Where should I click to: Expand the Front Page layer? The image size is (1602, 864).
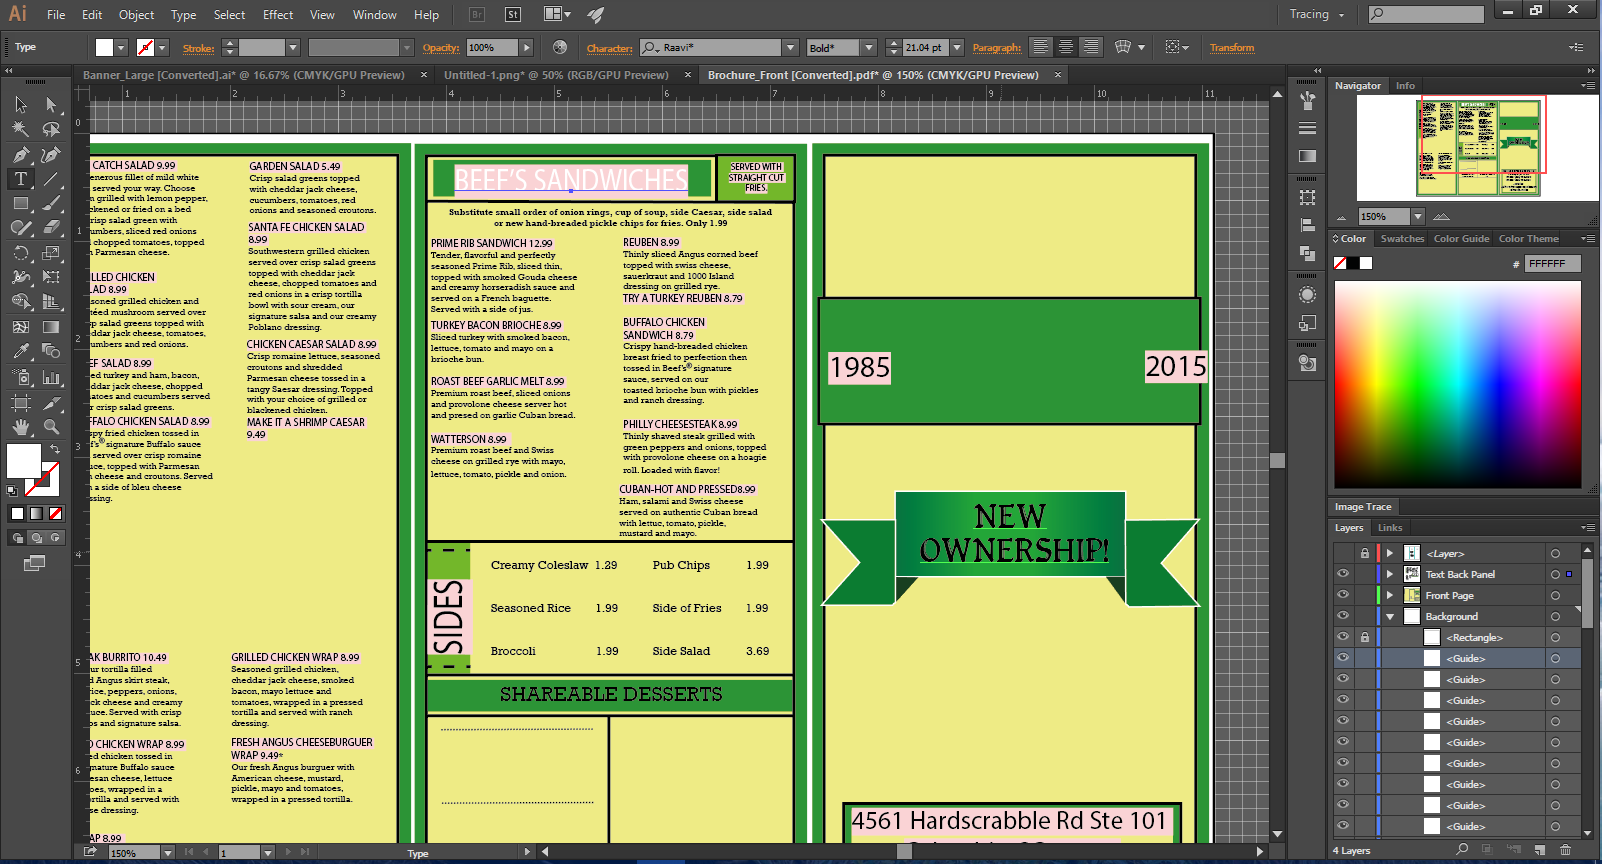[1389, 595]
